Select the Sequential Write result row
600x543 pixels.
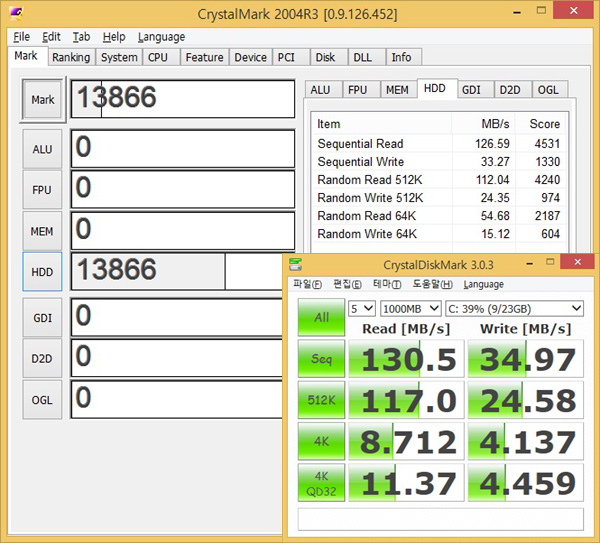click(439, 161)
